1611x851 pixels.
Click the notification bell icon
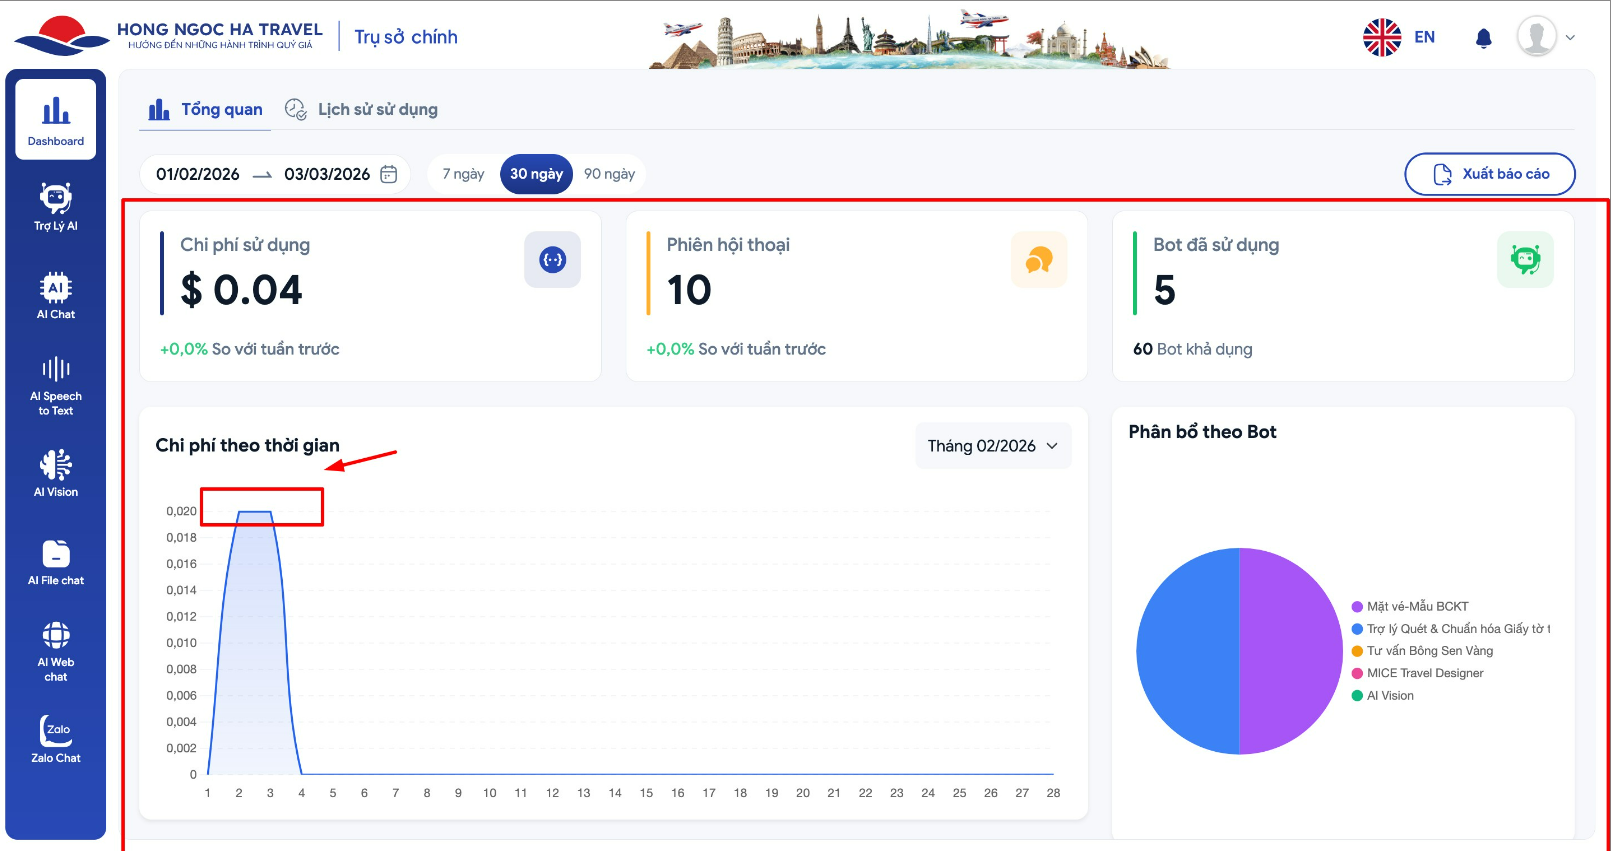pyautogui.click(x=1483, y=38)
